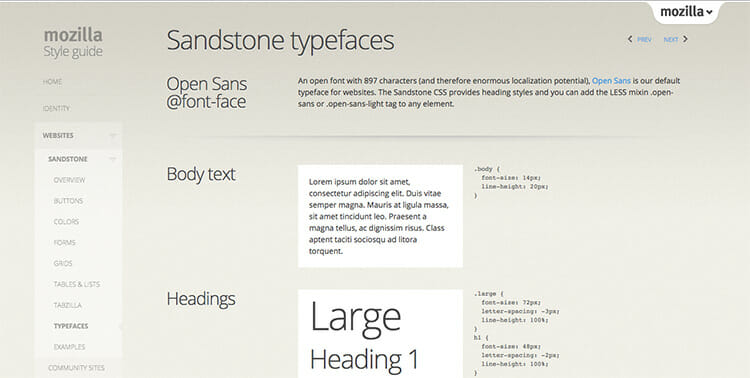This screenshot has width=750, height=378.
Task: Collapse the SANDSTONE subsection arrow
Action: pyautogui.click(x=112, y=159)
